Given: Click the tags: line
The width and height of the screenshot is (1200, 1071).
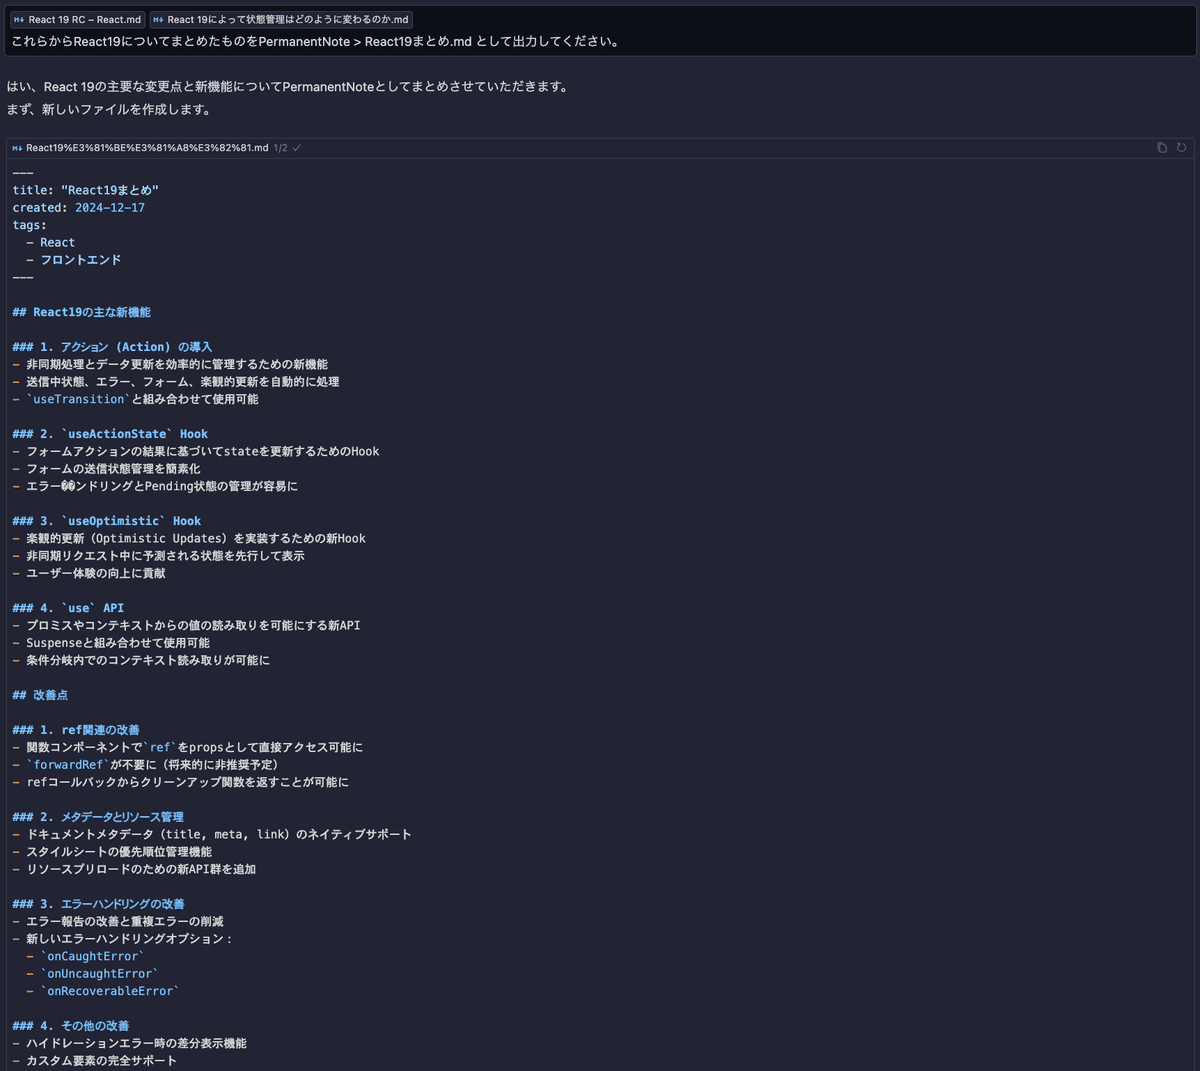Looking at the screenshot, I should [x=30, y=225].
